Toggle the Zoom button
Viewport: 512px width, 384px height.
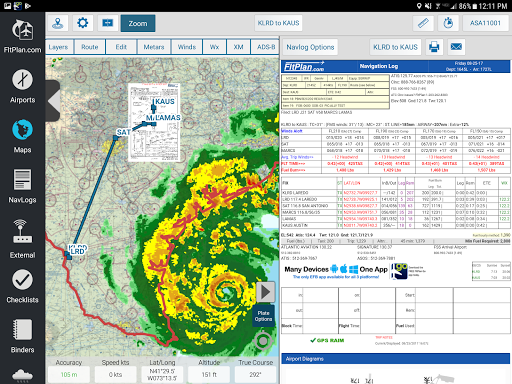tap(138, 23)
